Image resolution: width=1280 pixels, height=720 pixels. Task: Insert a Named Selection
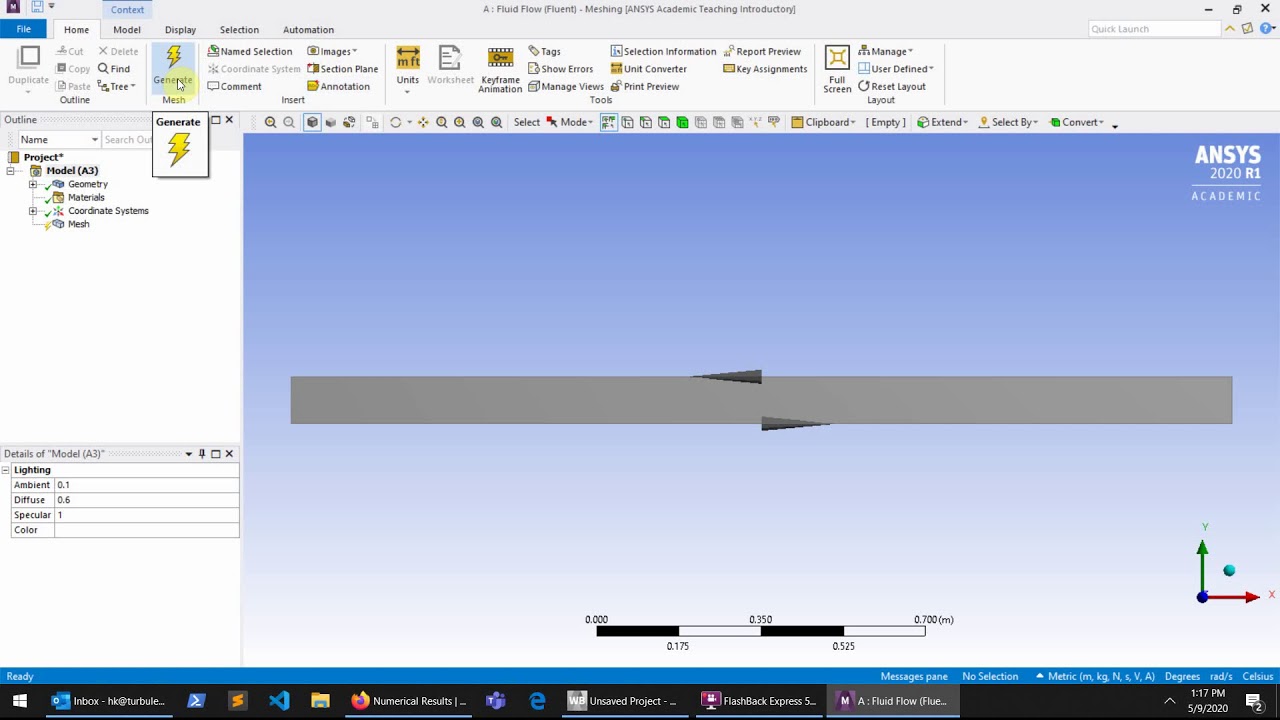coord(250,51)
